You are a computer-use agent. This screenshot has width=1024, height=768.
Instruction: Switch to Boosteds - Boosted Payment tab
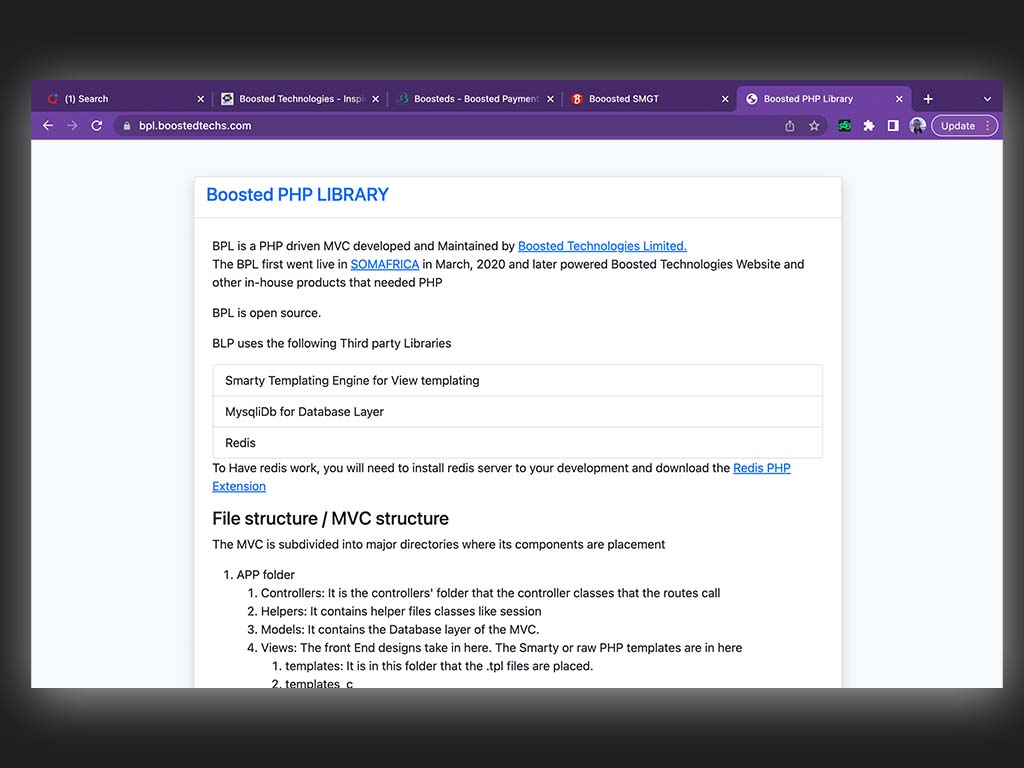pyautogui.click(x=476, y=99)
